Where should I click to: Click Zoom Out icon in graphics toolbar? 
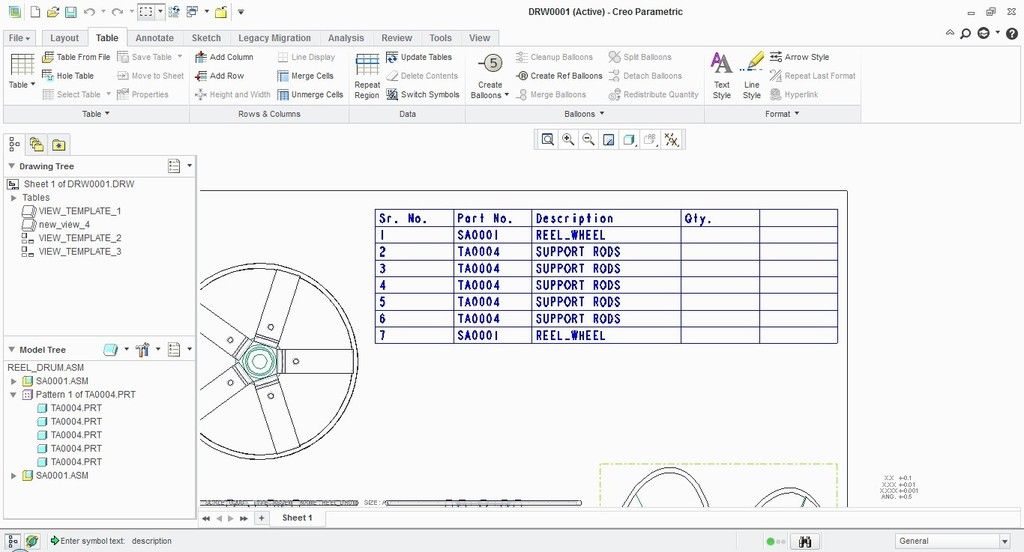[588, 139]
